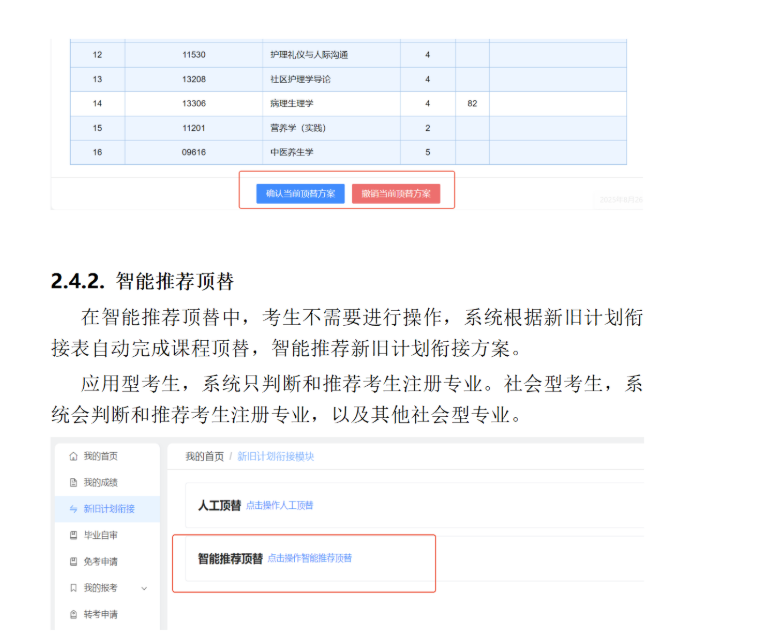Image resolution: width=764 pixels, height=644 pixels.
Task: Go to 转考申请 in the sidebar
Action: [x=100, y=614]
